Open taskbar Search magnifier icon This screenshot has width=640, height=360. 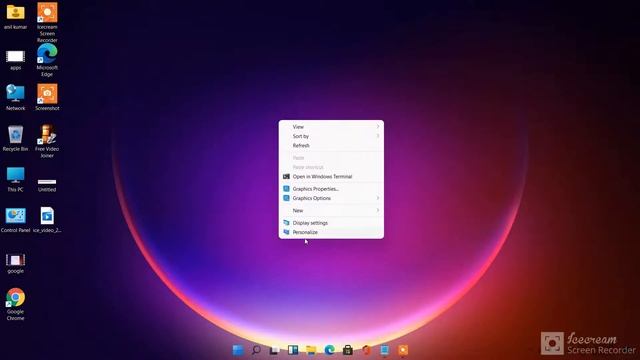click(256, 350)
